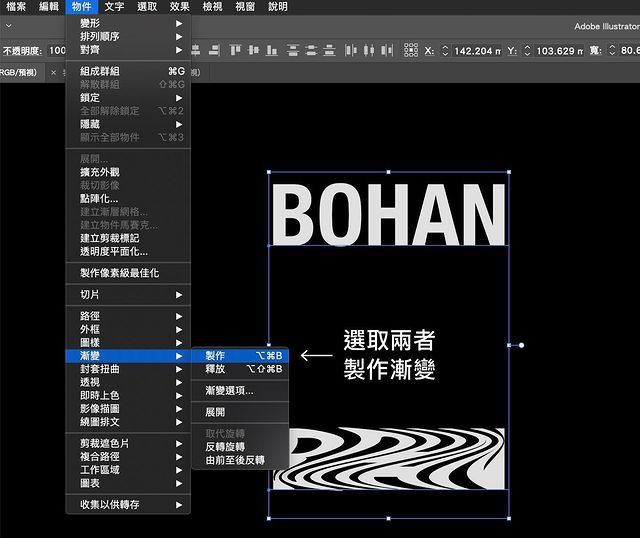Open the 效果 menu in menu bar
640x538 pixels.
coord(180,7)
